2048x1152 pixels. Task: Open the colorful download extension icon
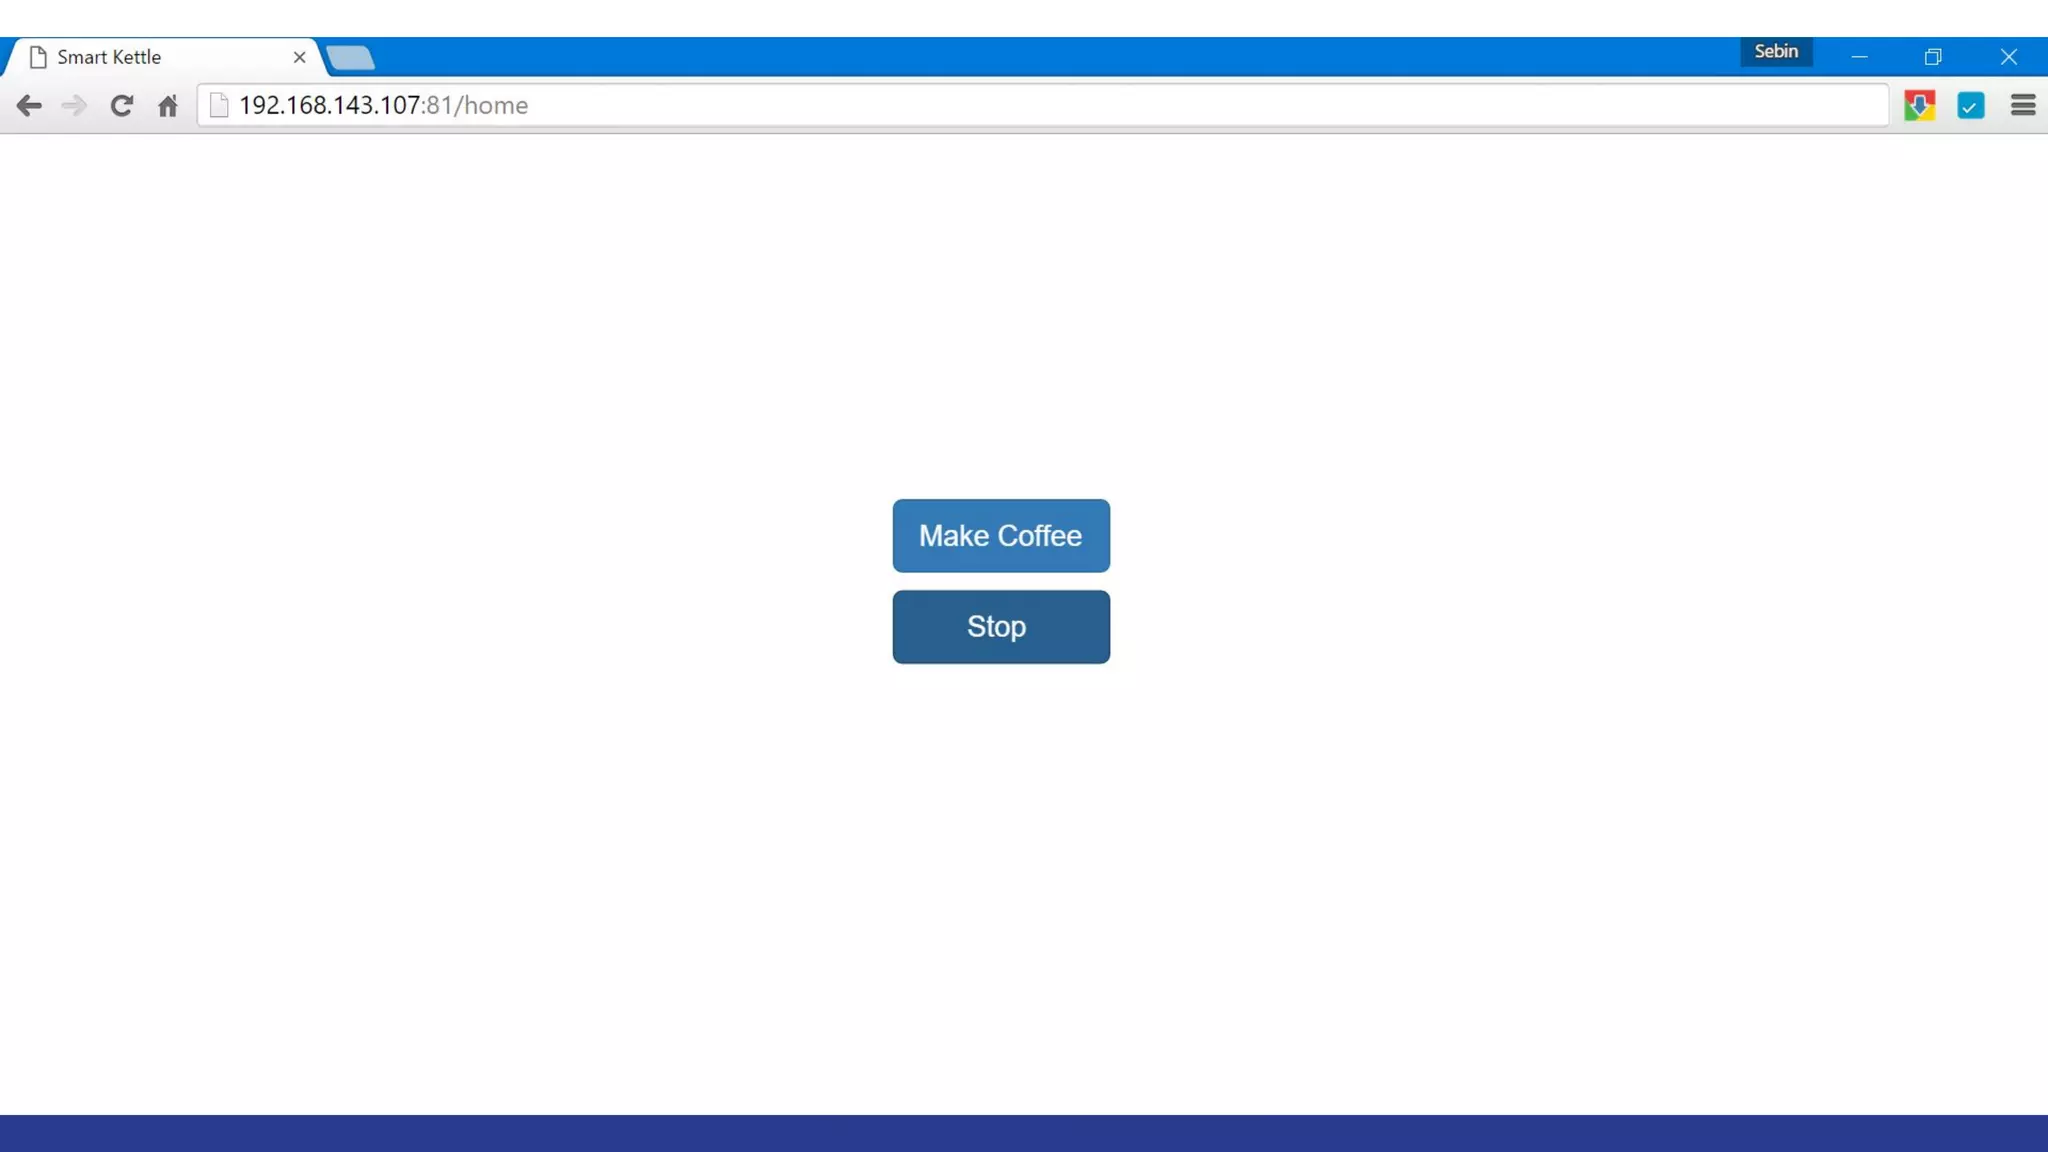(x=1919, y=106)
